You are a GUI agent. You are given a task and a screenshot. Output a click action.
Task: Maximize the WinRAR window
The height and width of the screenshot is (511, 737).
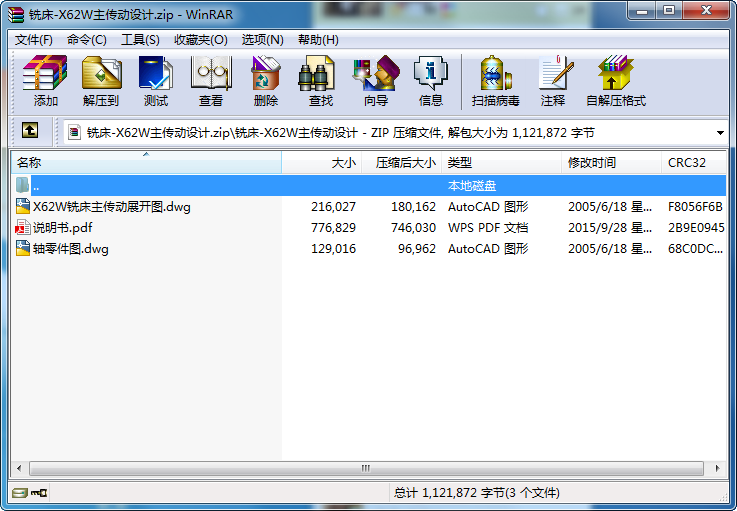[669, 11]
